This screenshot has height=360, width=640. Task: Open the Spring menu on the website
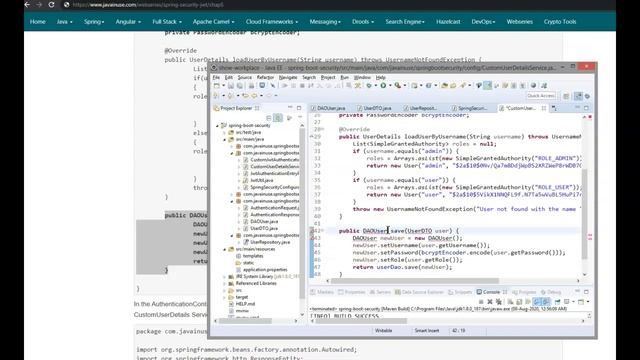[x=94, y=22]
